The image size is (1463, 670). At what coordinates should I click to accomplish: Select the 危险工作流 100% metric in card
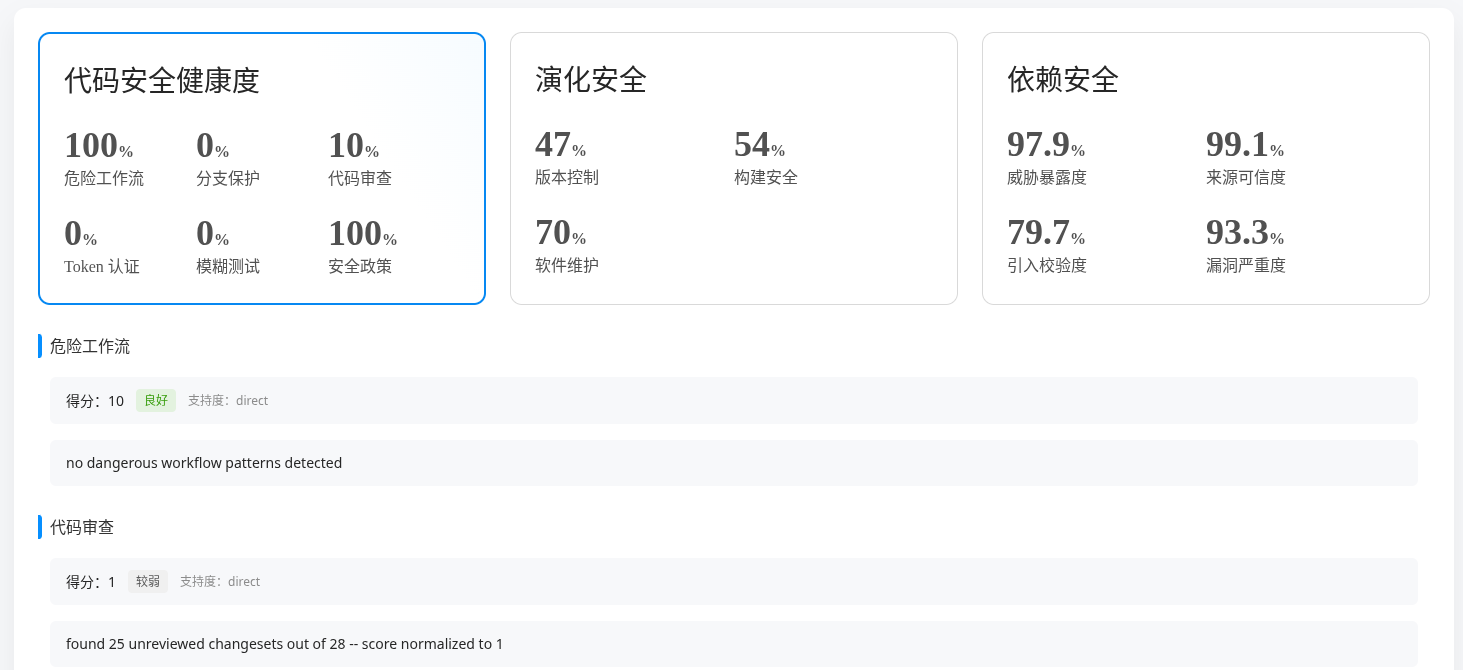pyautogui.click(x=104, y=160)
